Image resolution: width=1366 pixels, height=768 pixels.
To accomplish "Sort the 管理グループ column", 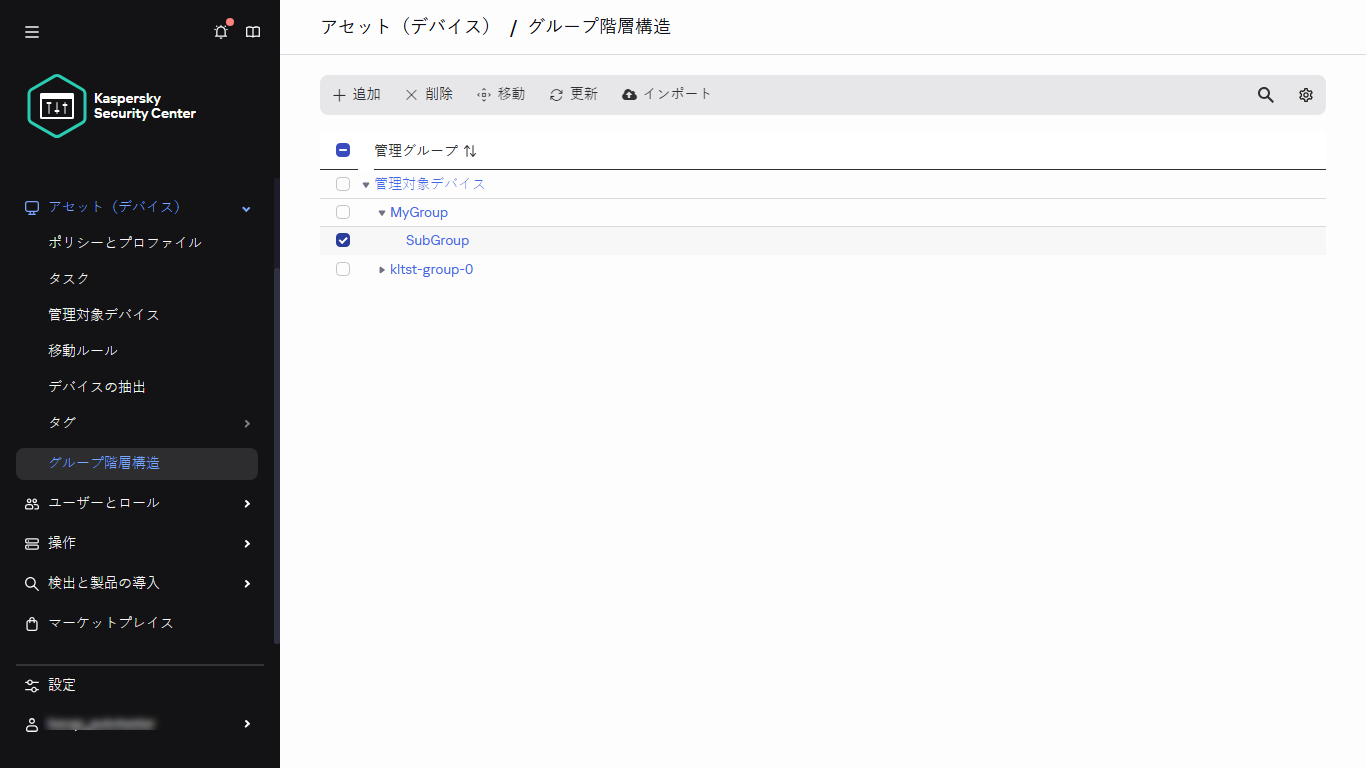I will [x=470, y=150].
